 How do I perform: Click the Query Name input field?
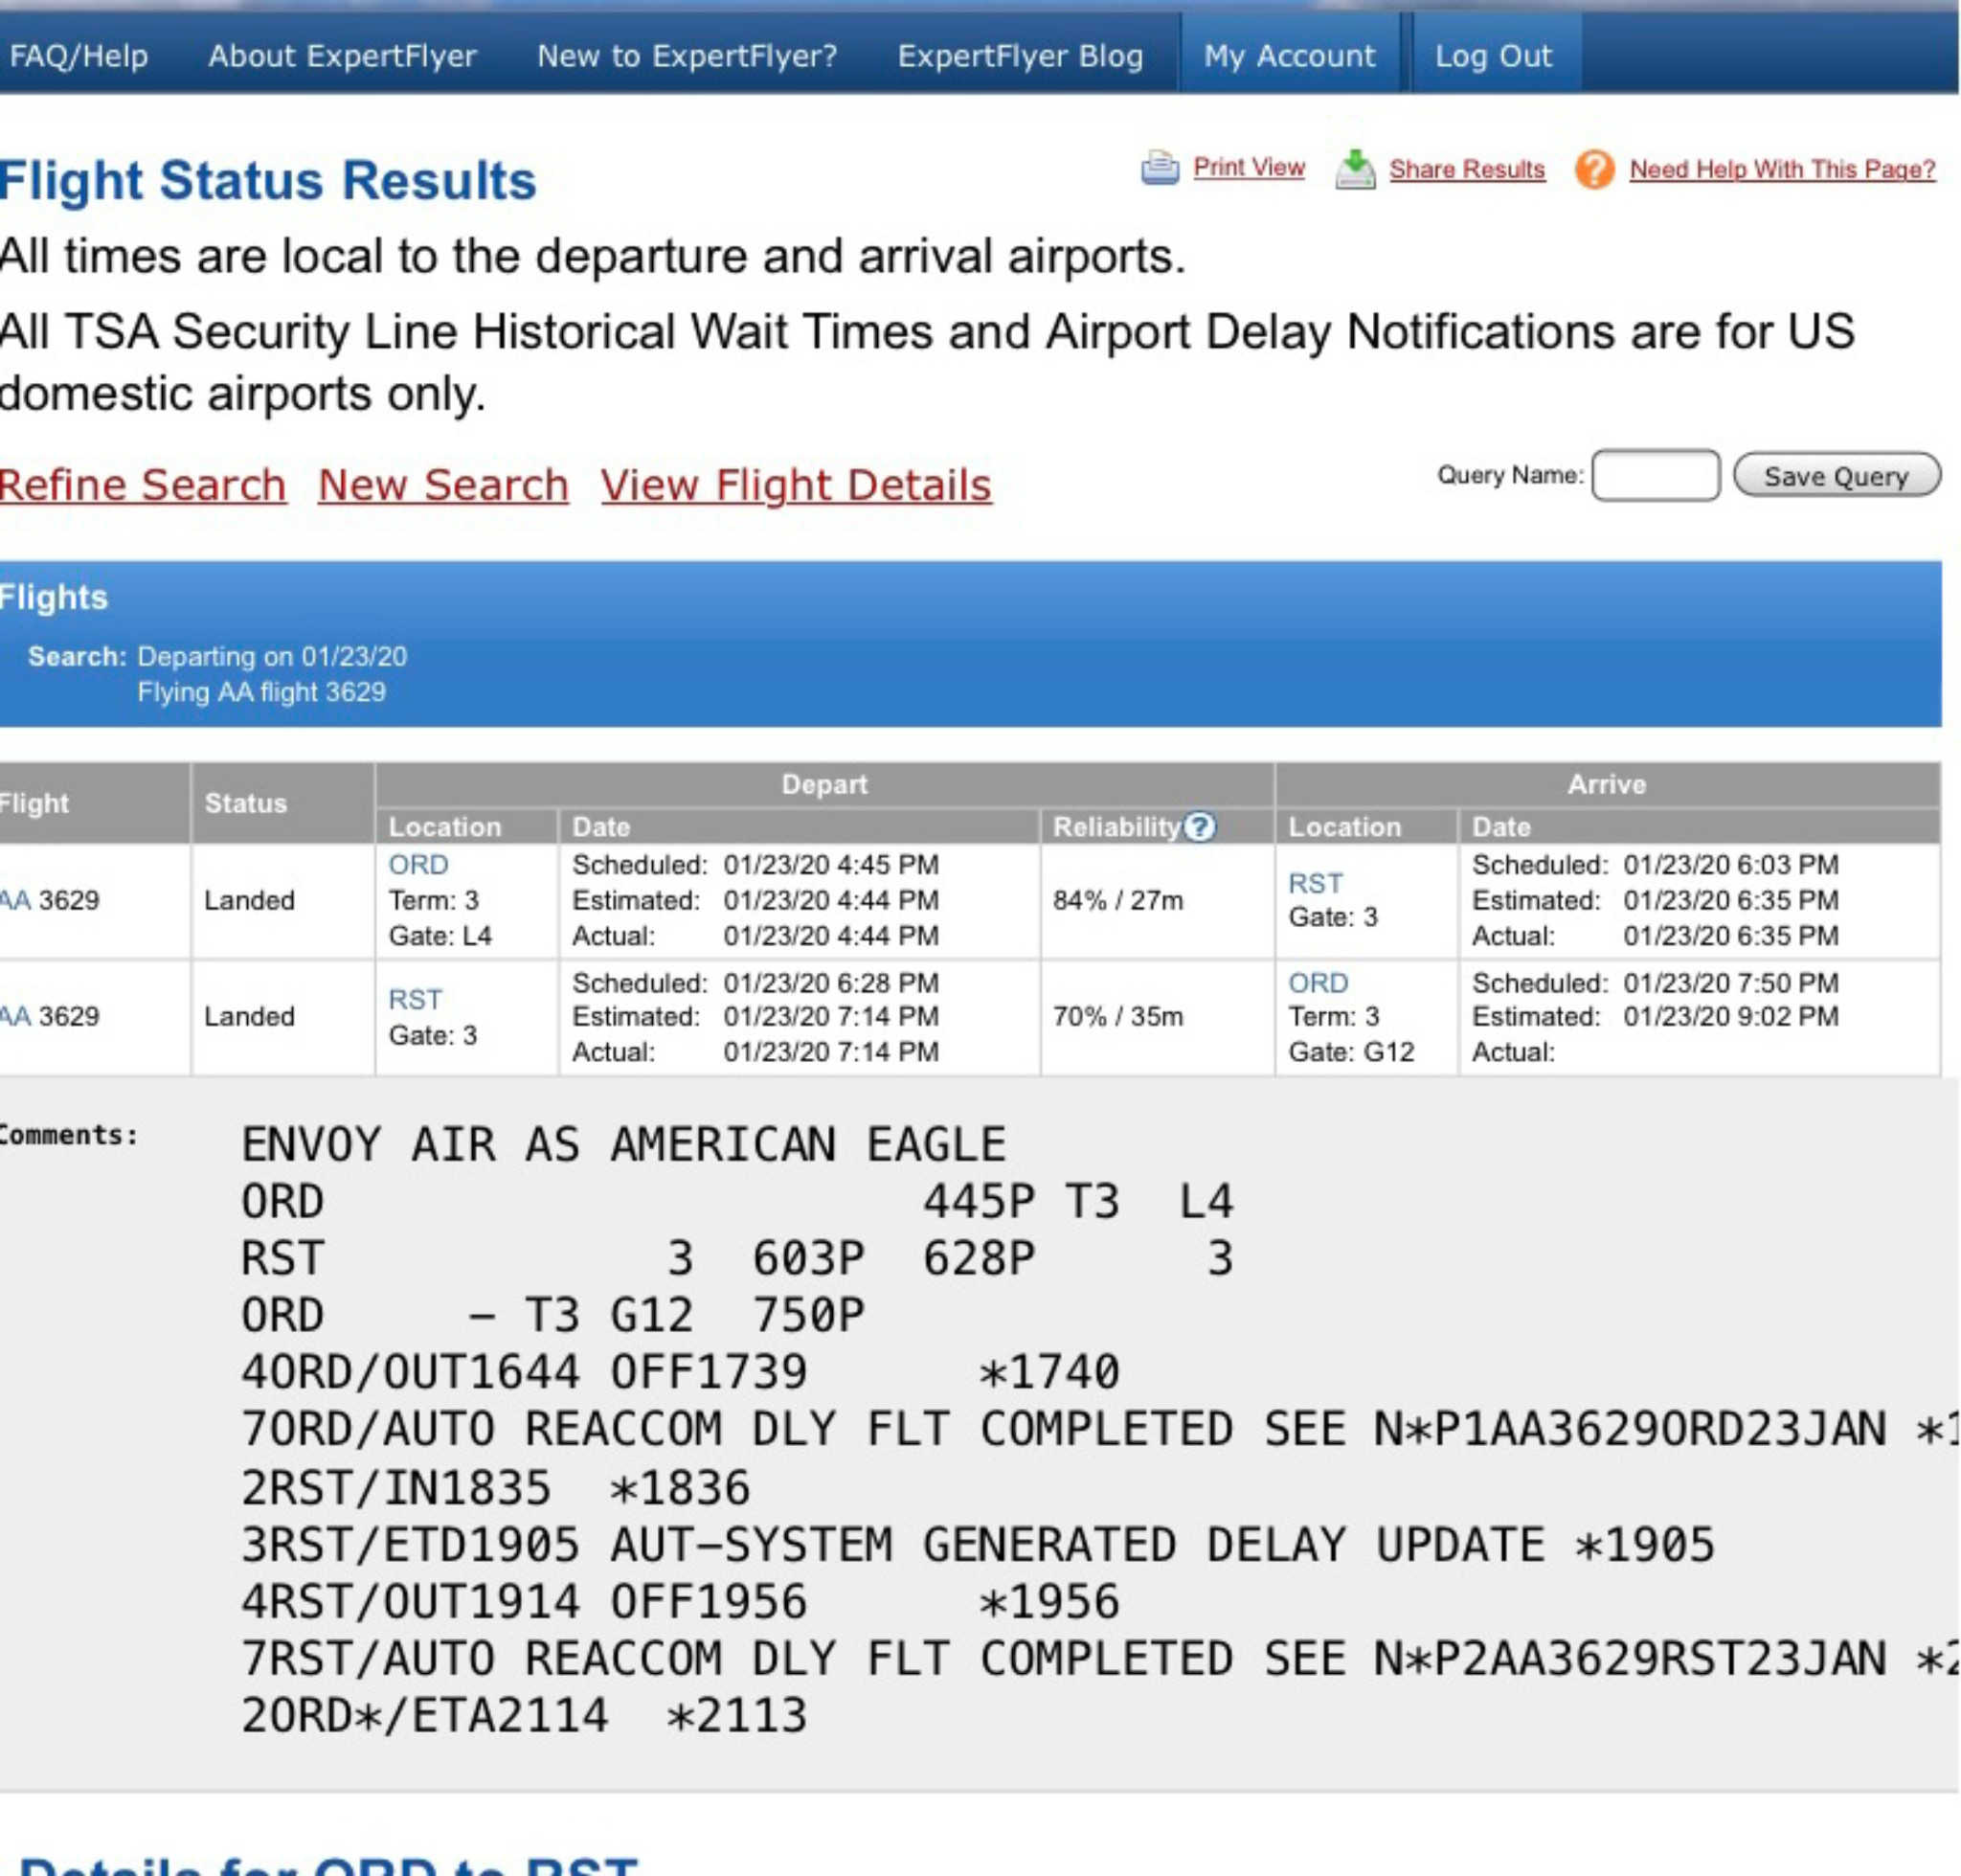1655,475
